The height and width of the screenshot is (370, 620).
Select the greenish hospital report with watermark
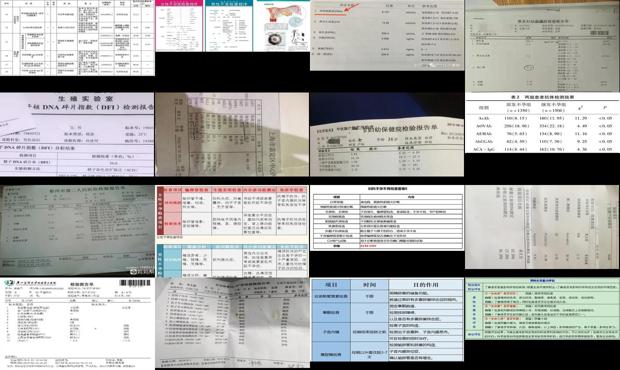(x=77, y=230)
